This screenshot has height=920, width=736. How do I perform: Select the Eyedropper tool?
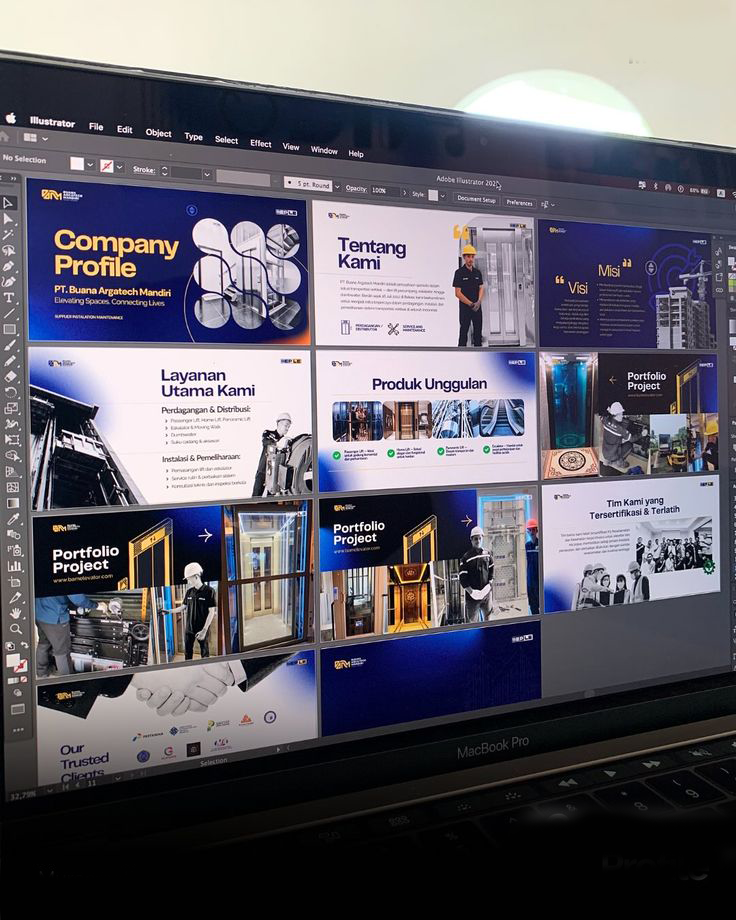pyautogui.click(x=13, y=519)
